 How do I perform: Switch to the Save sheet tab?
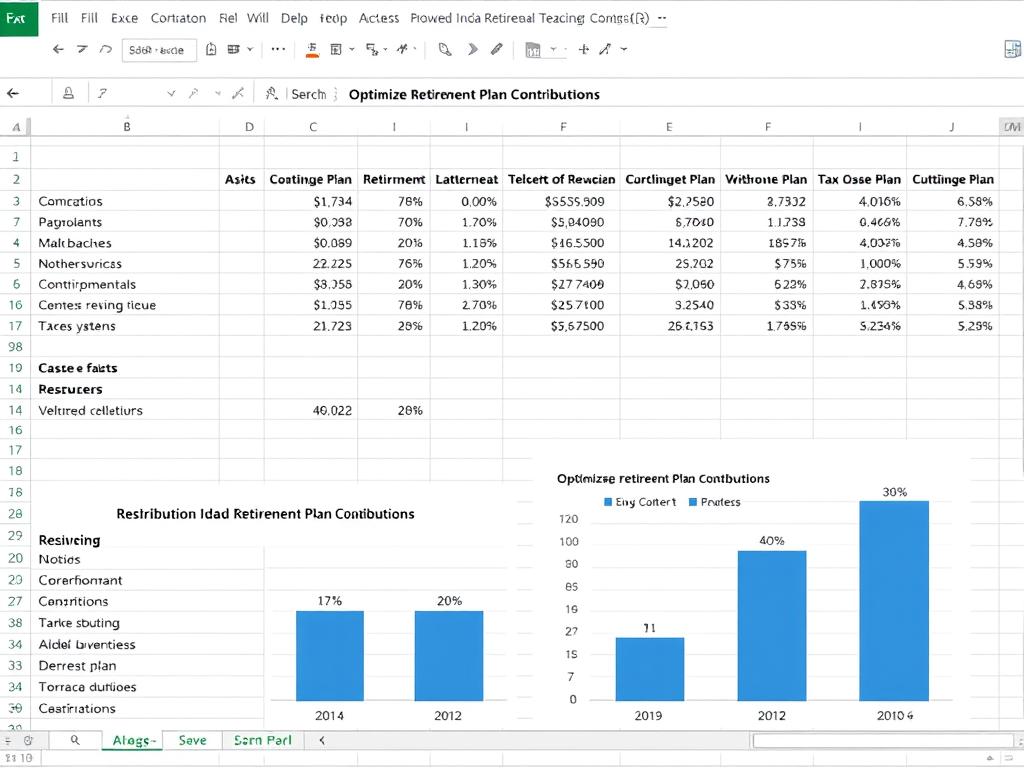(x=192, y=740)
